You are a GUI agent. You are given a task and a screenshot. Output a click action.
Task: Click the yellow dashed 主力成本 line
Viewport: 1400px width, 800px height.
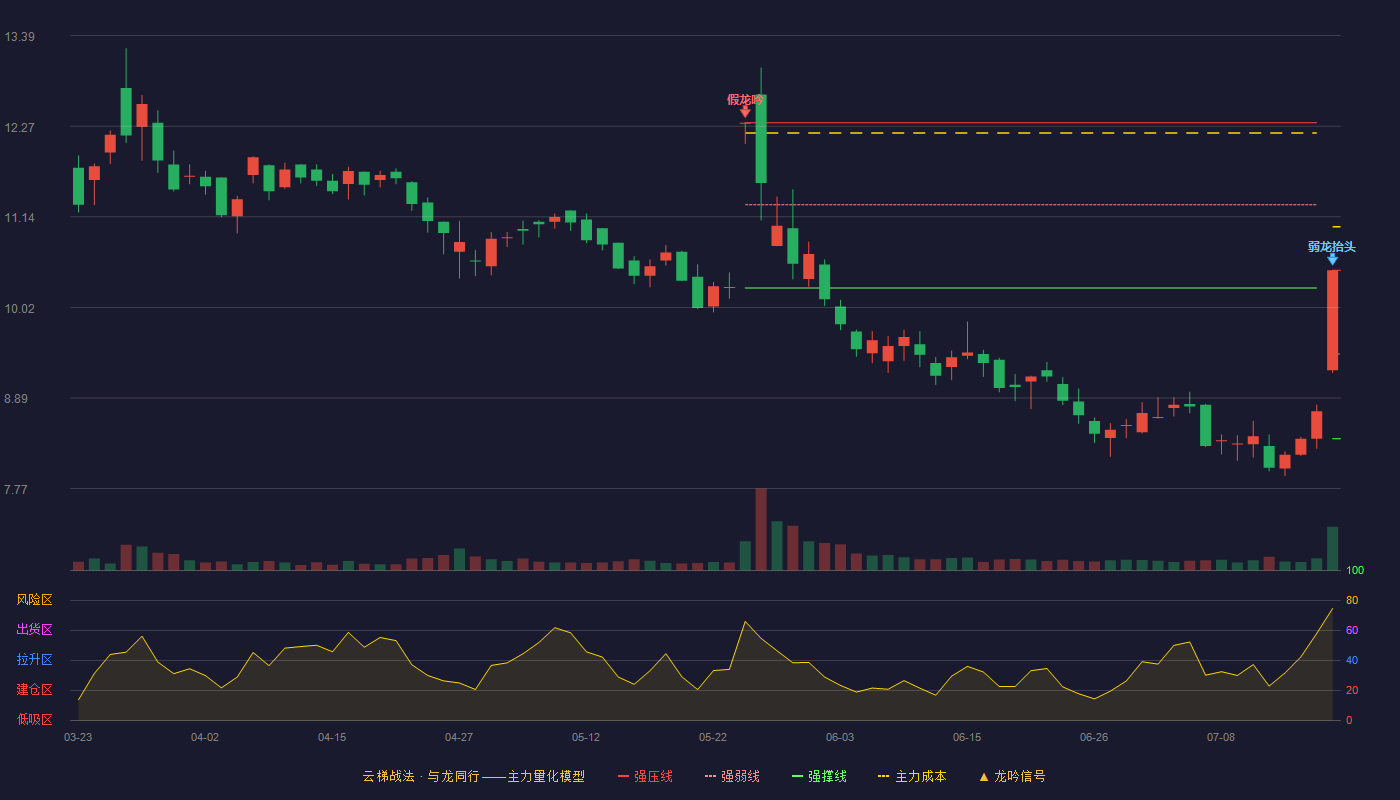click(x=1030, y=133)
